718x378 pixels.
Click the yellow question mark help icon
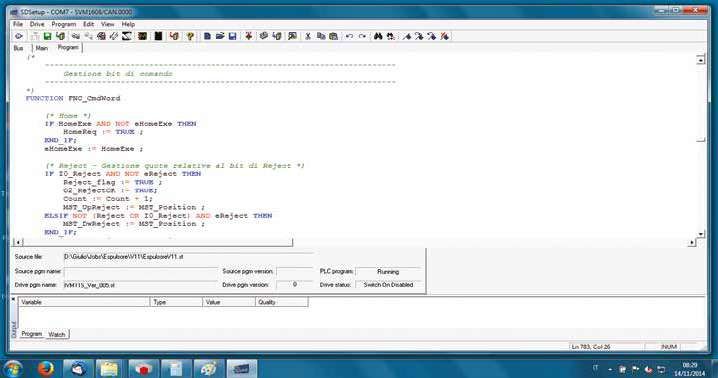190,36
